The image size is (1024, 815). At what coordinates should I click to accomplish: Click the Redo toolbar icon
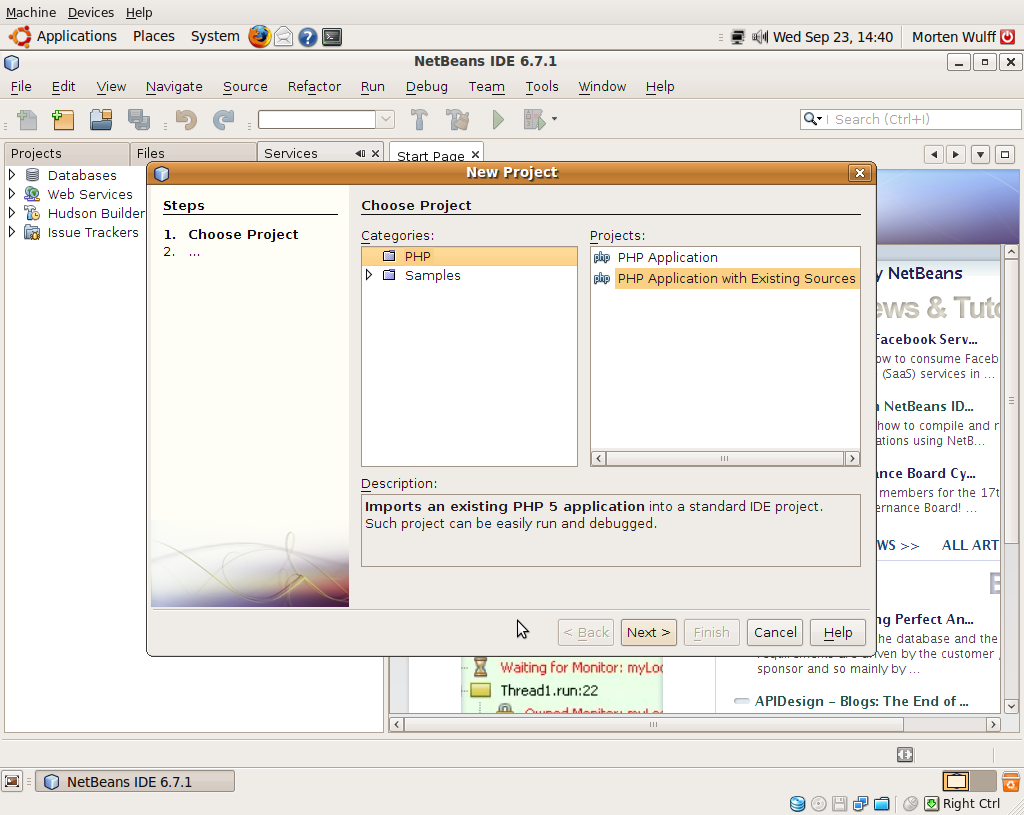click(x=223, y=120)
